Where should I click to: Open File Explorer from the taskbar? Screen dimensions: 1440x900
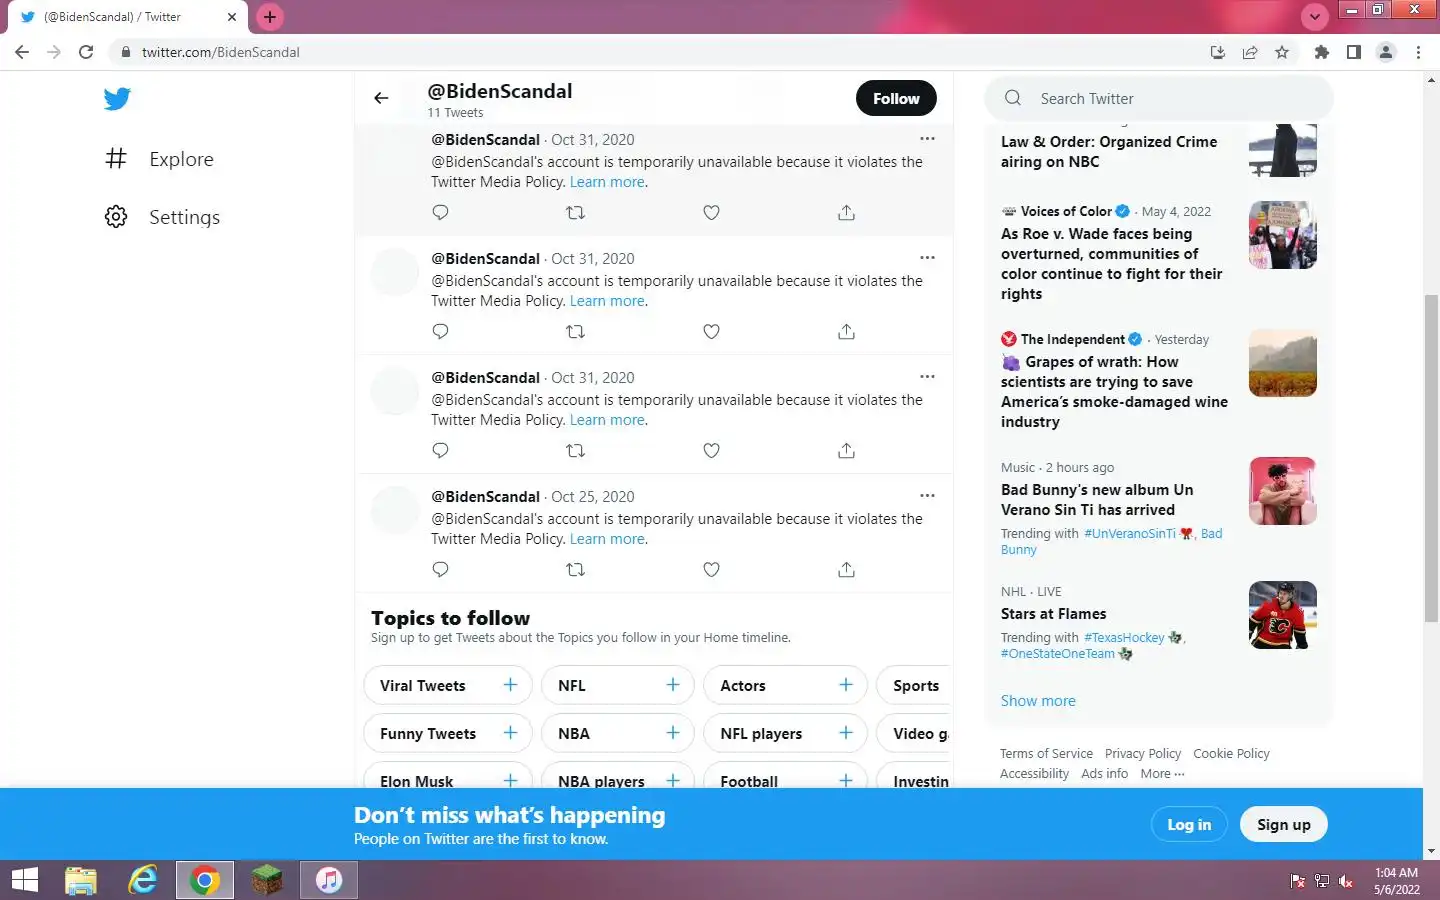(81, 880)
